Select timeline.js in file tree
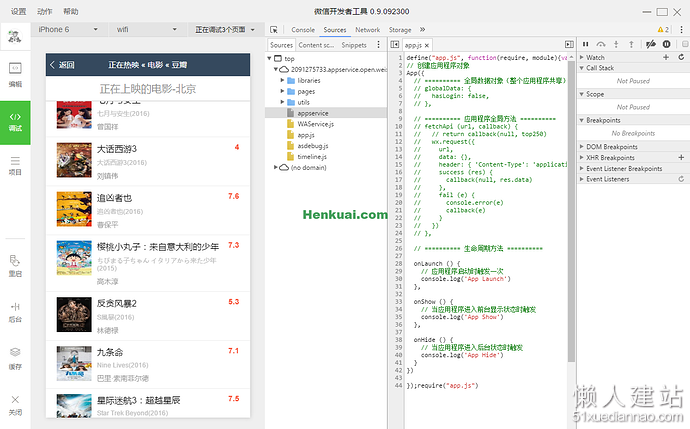 [312, 157]
